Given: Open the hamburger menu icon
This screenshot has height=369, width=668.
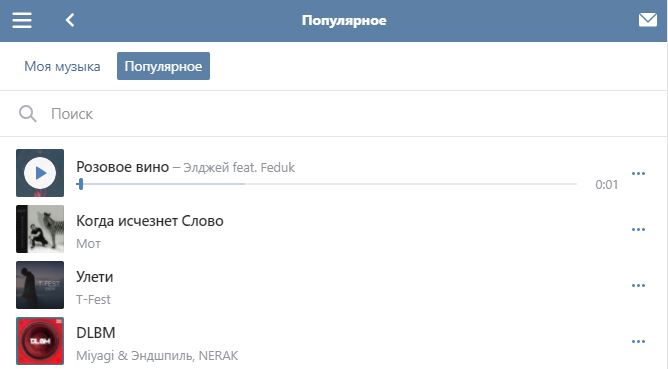Looking at the screenshot, I should click(22, 20).
